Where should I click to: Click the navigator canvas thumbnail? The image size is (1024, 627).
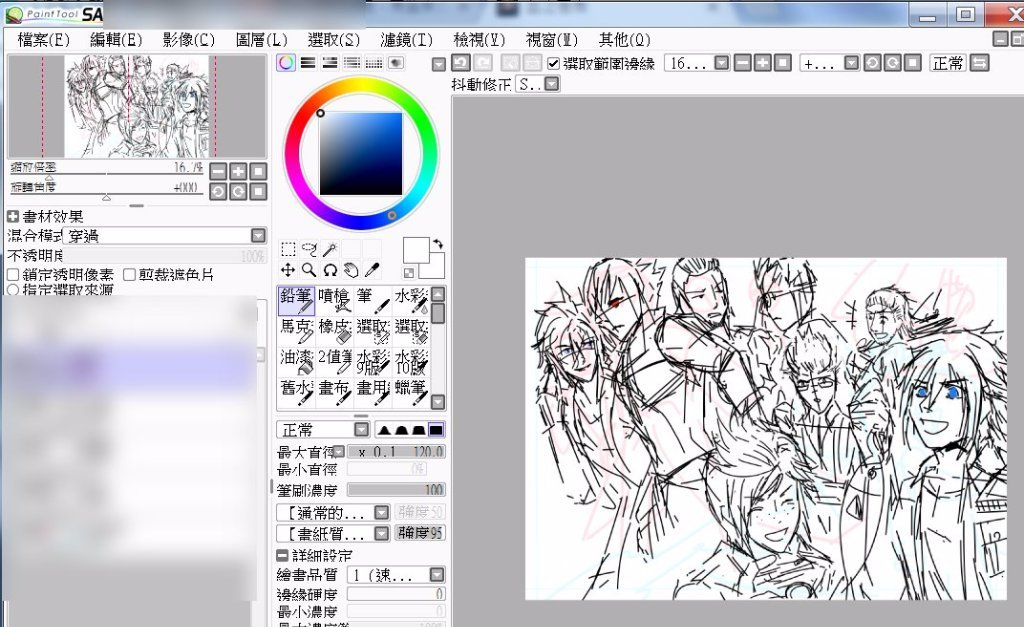pyautogui.click(x=136, y=106)
